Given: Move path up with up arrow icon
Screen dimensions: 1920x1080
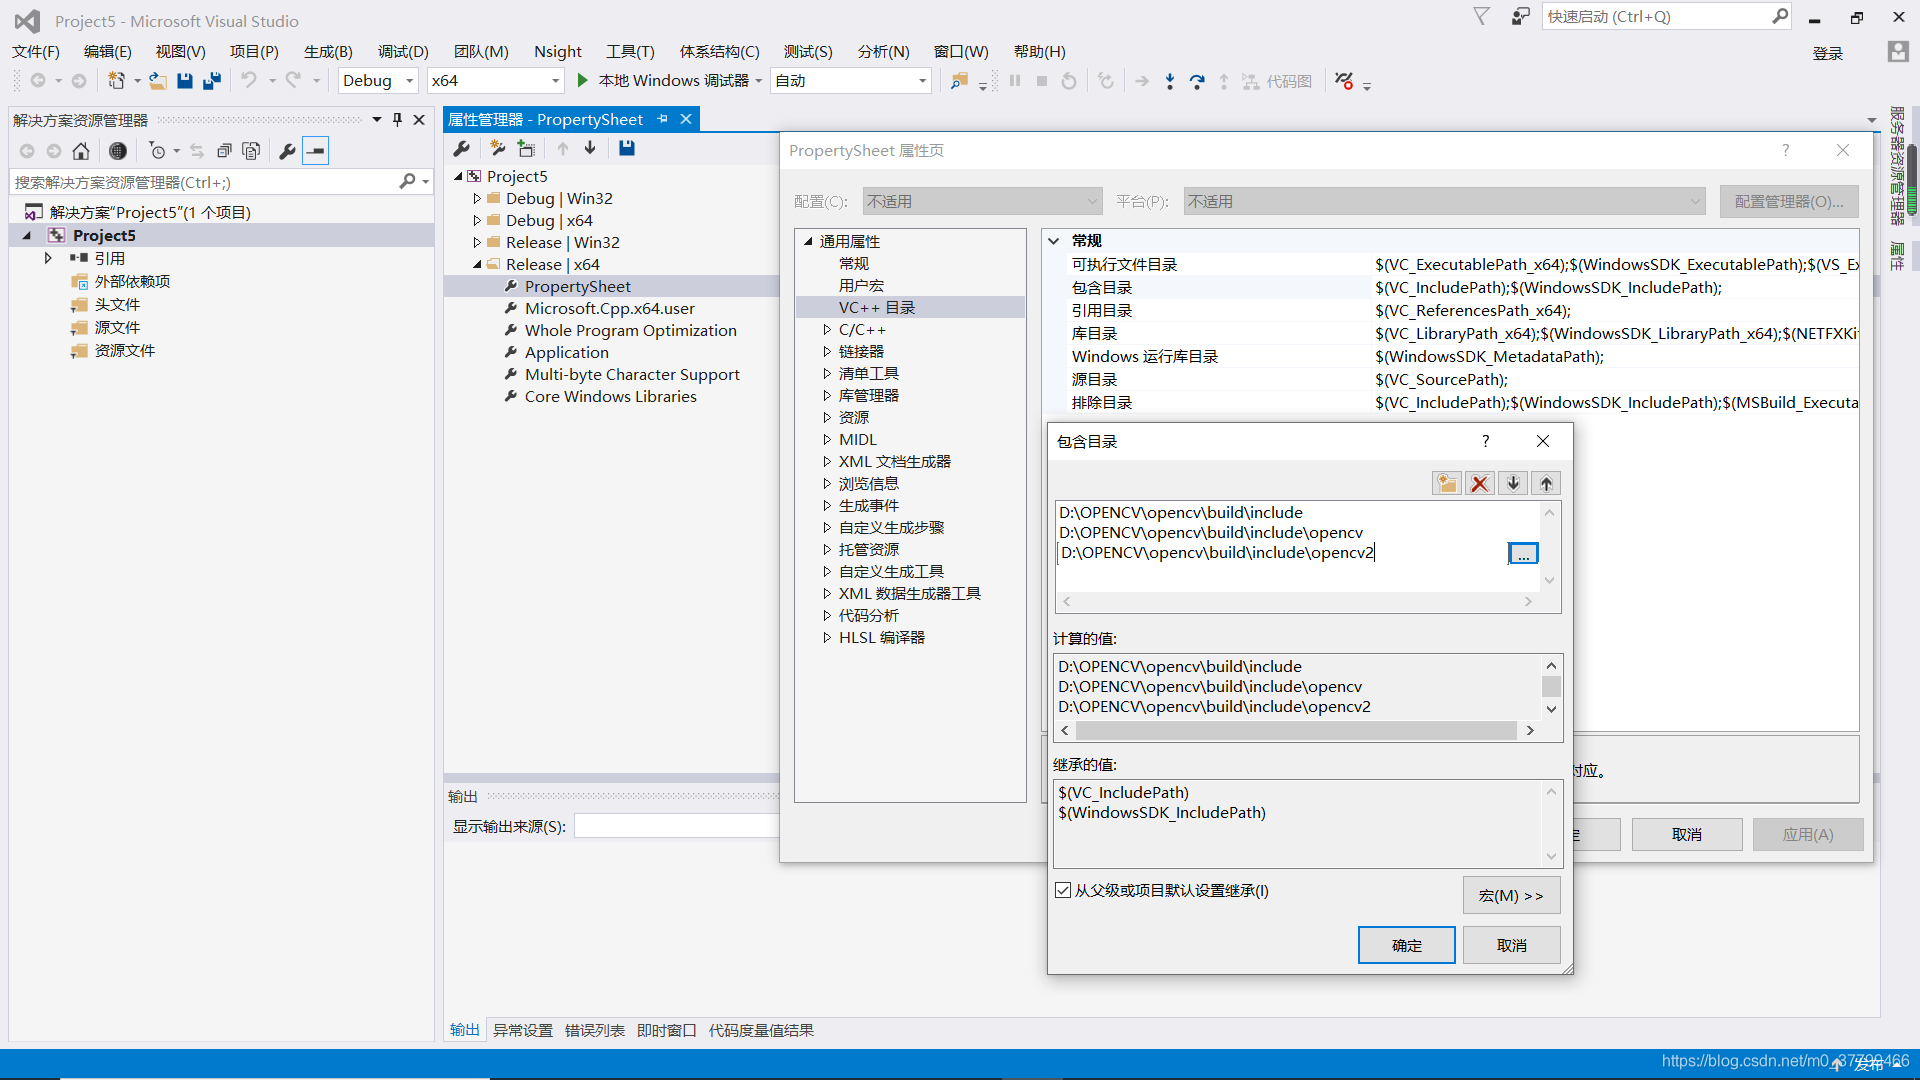Looking at the screenshot, I should (1546, 484).
